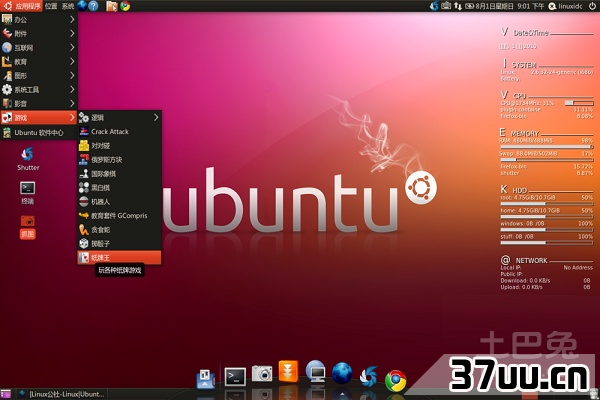Launch 掷骰子 dice game
Screen dimensions: 600x400
tap(119, 243)
